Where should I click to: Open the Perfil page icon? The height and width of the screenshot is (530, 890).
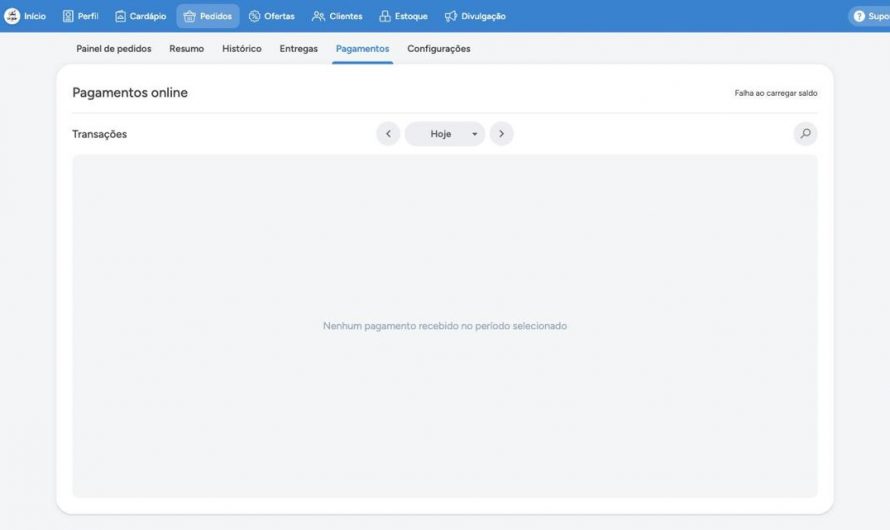point(68,16)
